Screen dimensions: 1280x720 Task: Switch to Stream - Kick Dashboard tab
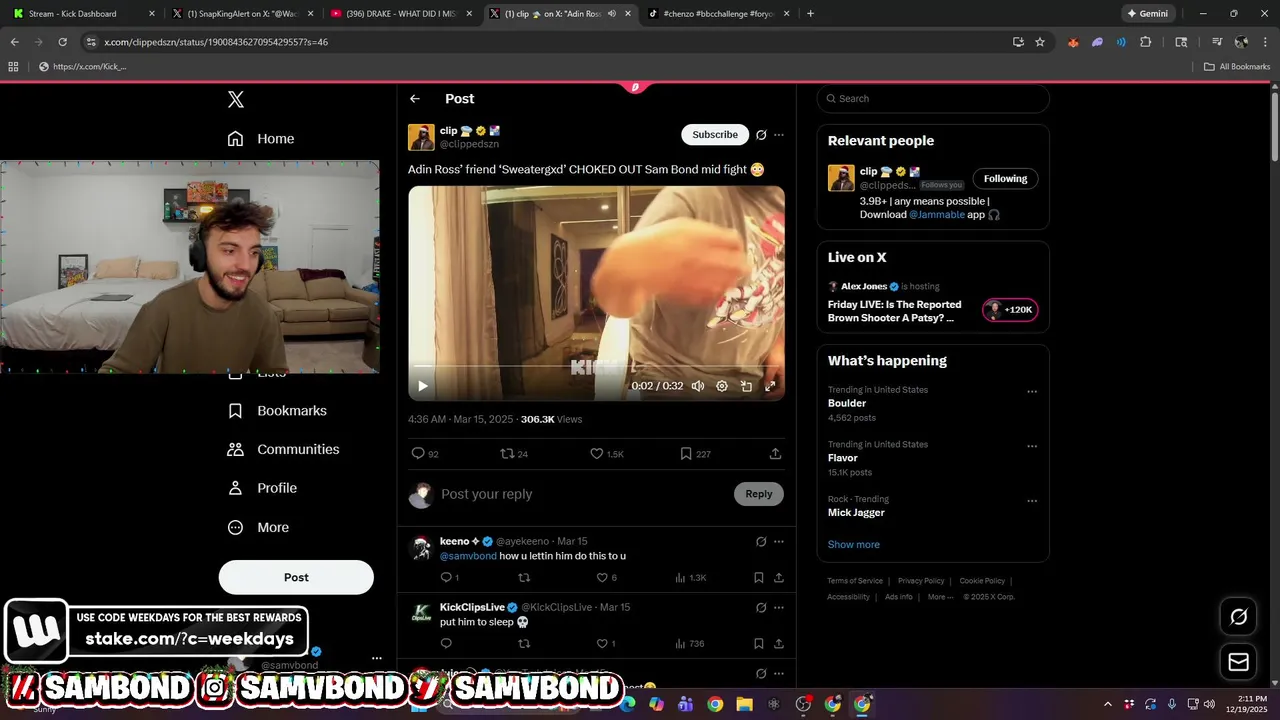click(x=83, y=14)
